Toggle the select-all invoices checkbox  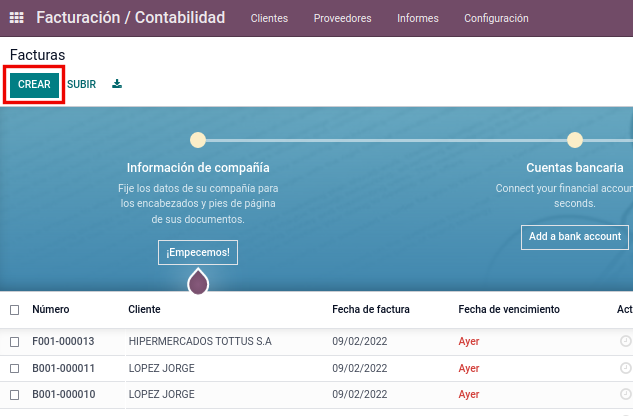[x=14, y=310]
